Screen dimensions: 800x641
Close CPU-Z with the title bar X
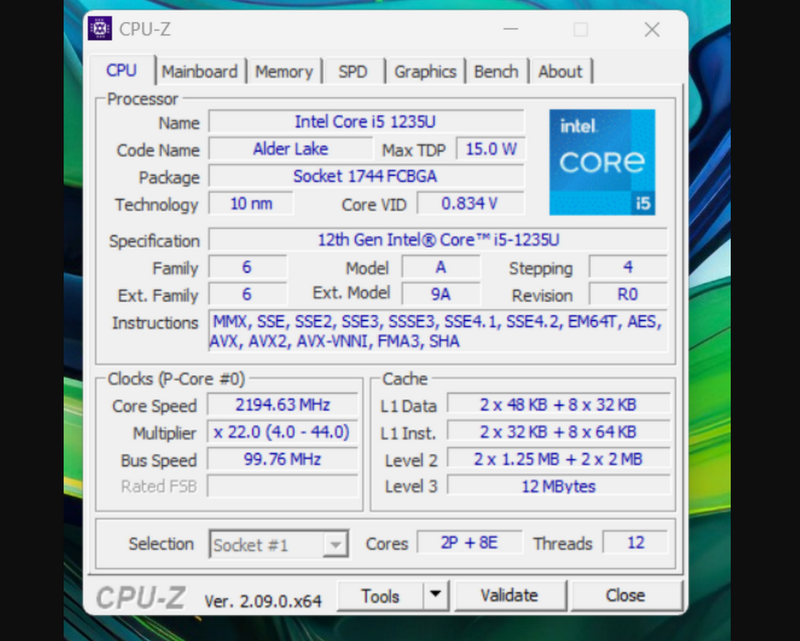tap(652, 30)
